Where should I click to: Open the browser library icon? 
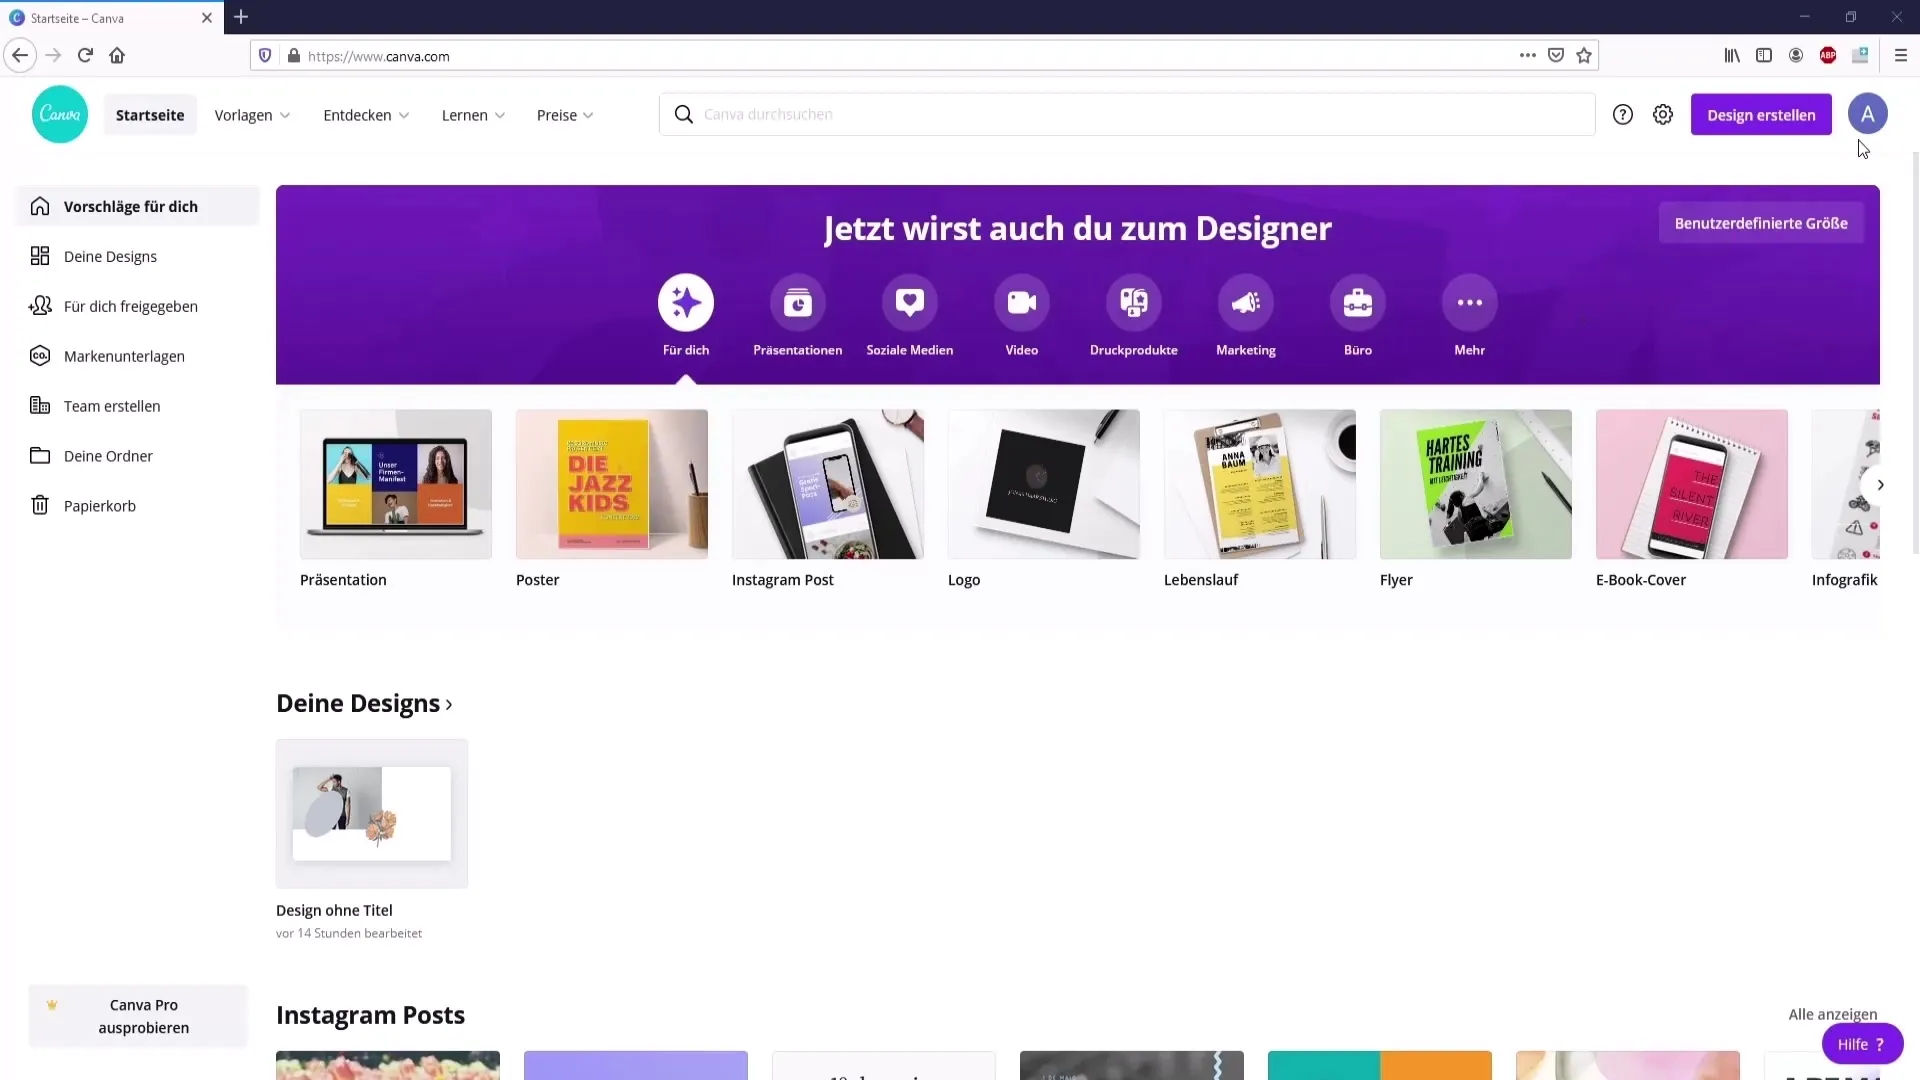tap(1732, 56)
